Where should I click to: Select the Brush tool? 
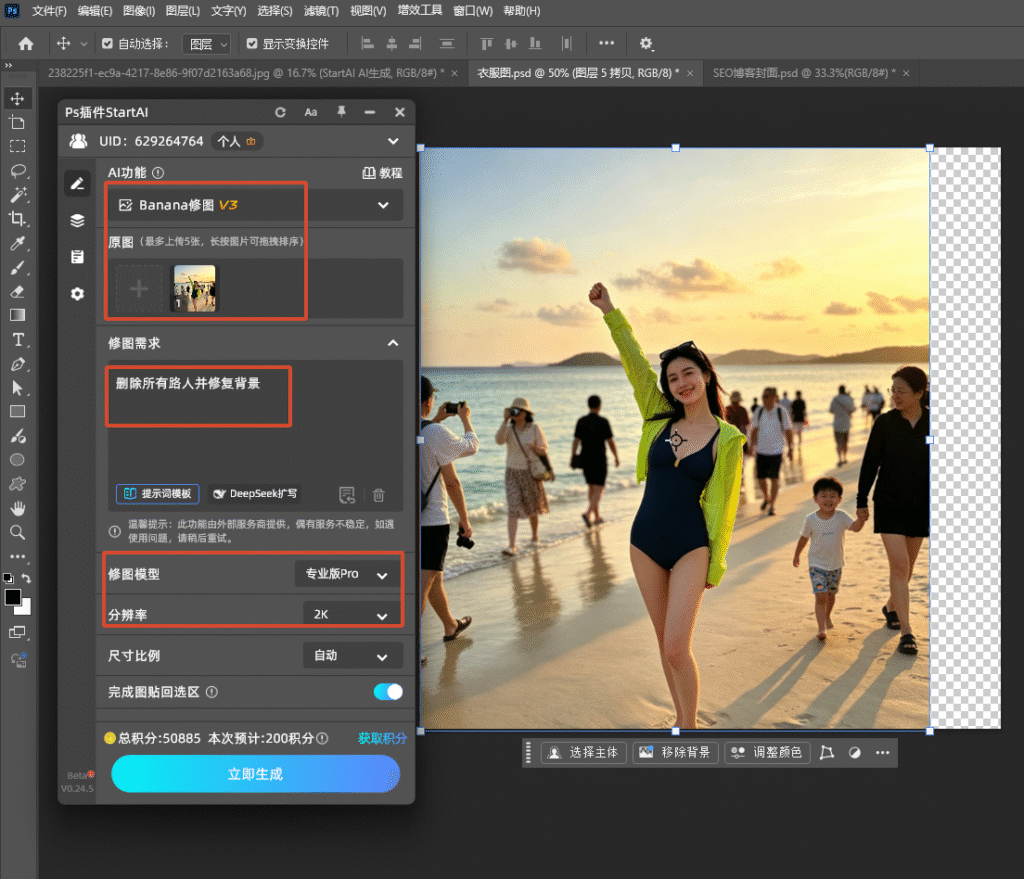tap(18, 268)
